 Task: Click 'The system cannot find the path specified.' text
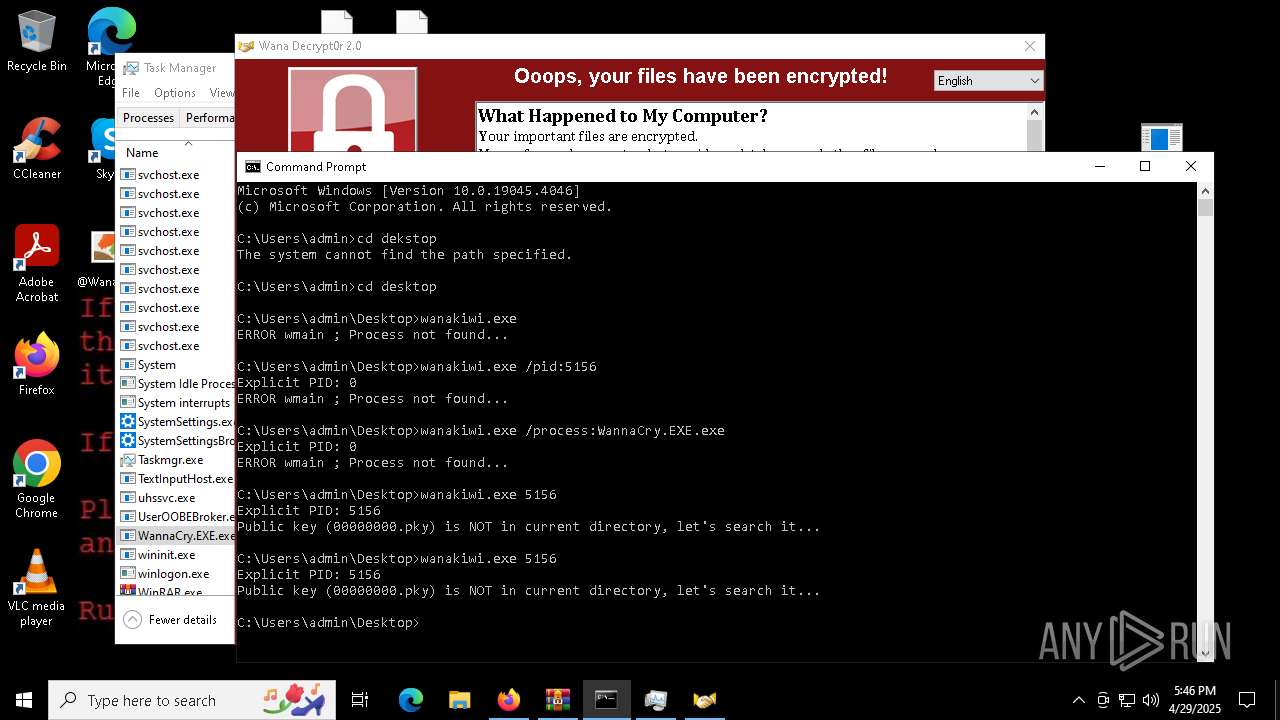pyautogui.click(x=404, y=255)
